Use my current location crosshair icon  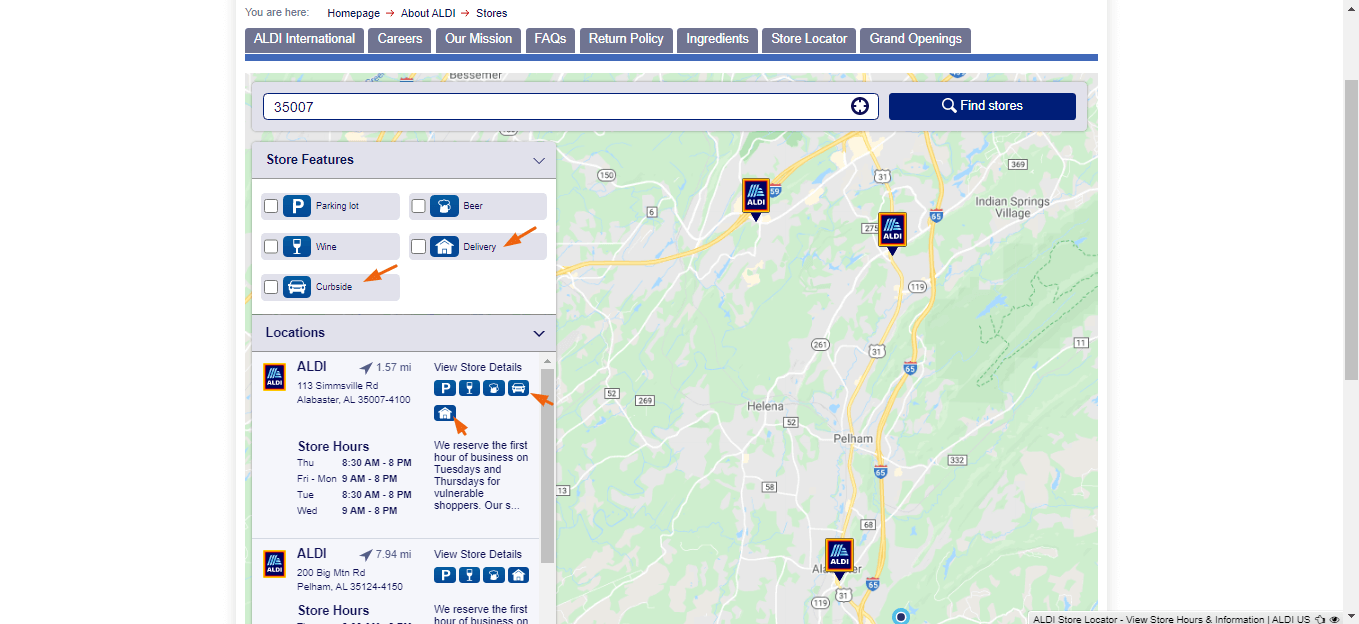tap(860, 106)
